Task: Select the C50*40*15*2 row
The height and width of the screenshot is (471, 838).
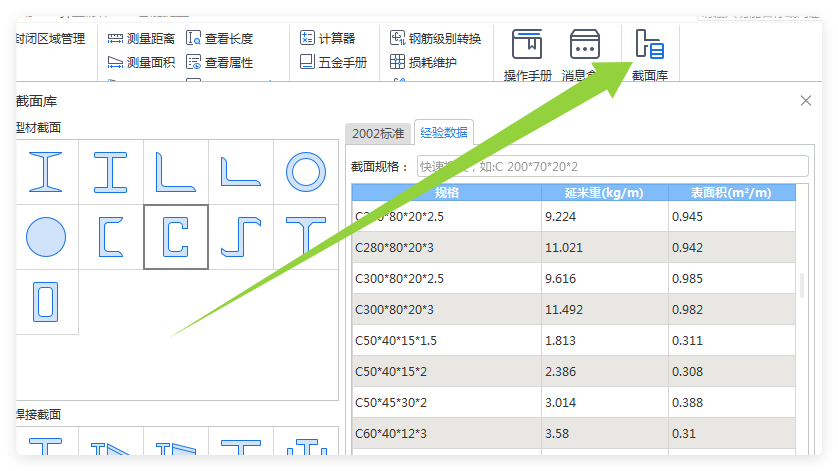Action: click(573, 372)
